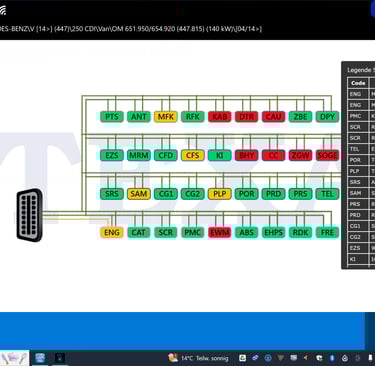Click the Bluetooth tray icon

coord(332,358)
